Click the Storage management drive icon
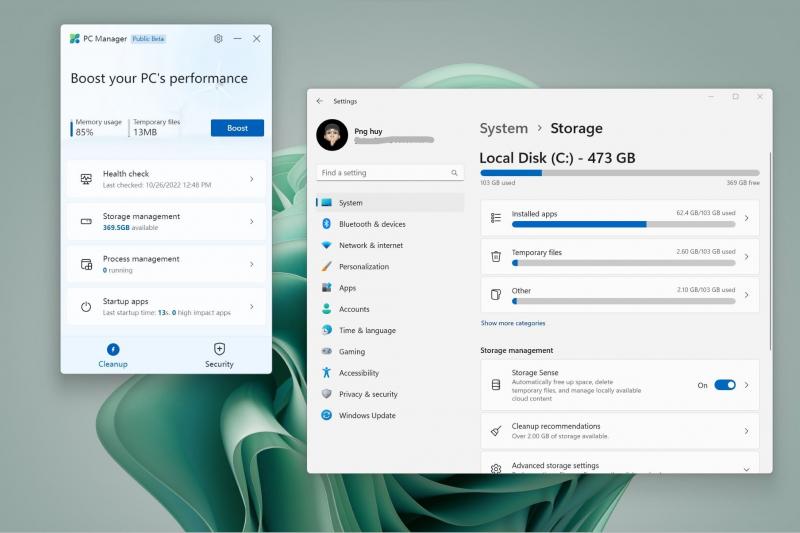The image size is (800, 533). coord(86,221)
